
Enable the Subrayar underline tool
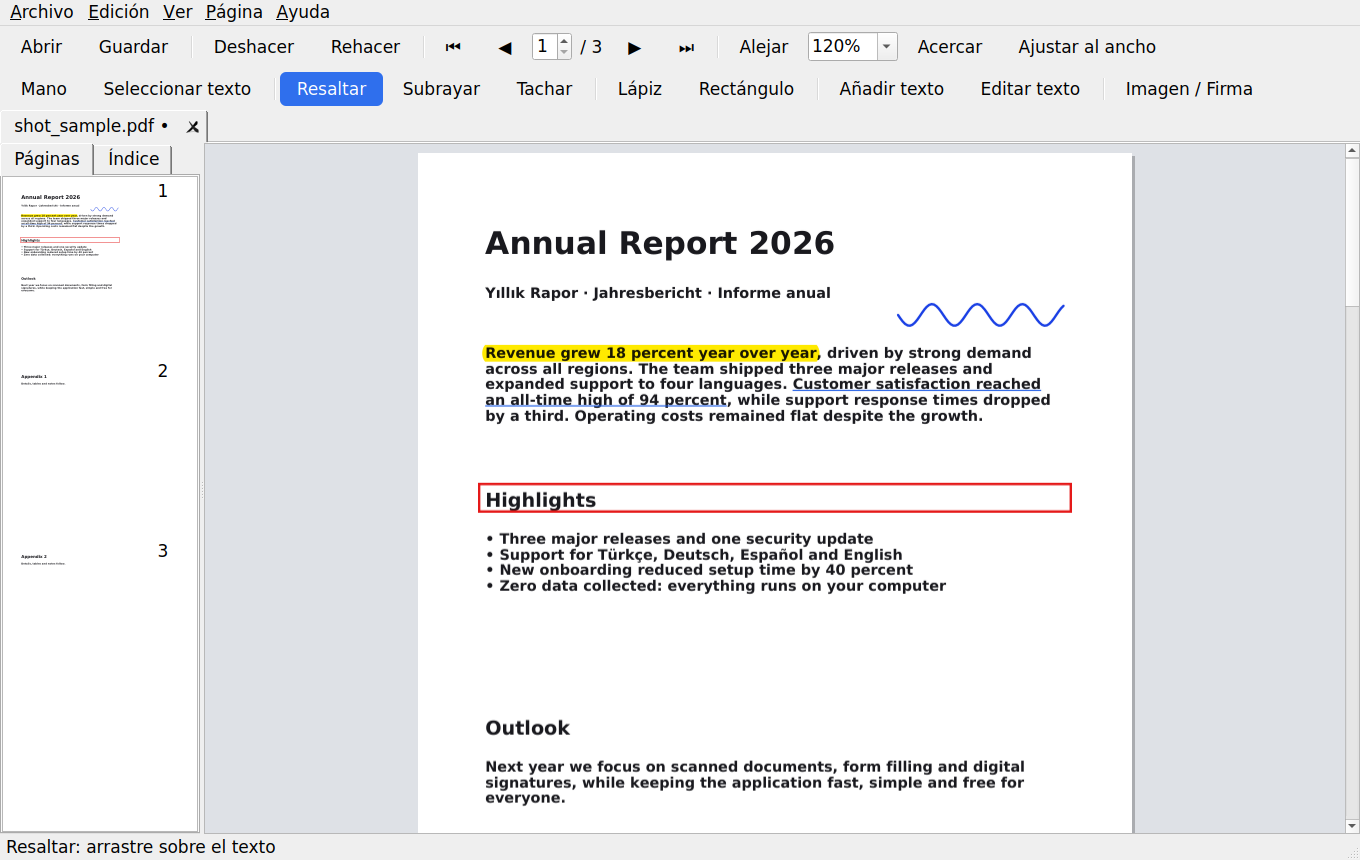click(x=441, y=89)
